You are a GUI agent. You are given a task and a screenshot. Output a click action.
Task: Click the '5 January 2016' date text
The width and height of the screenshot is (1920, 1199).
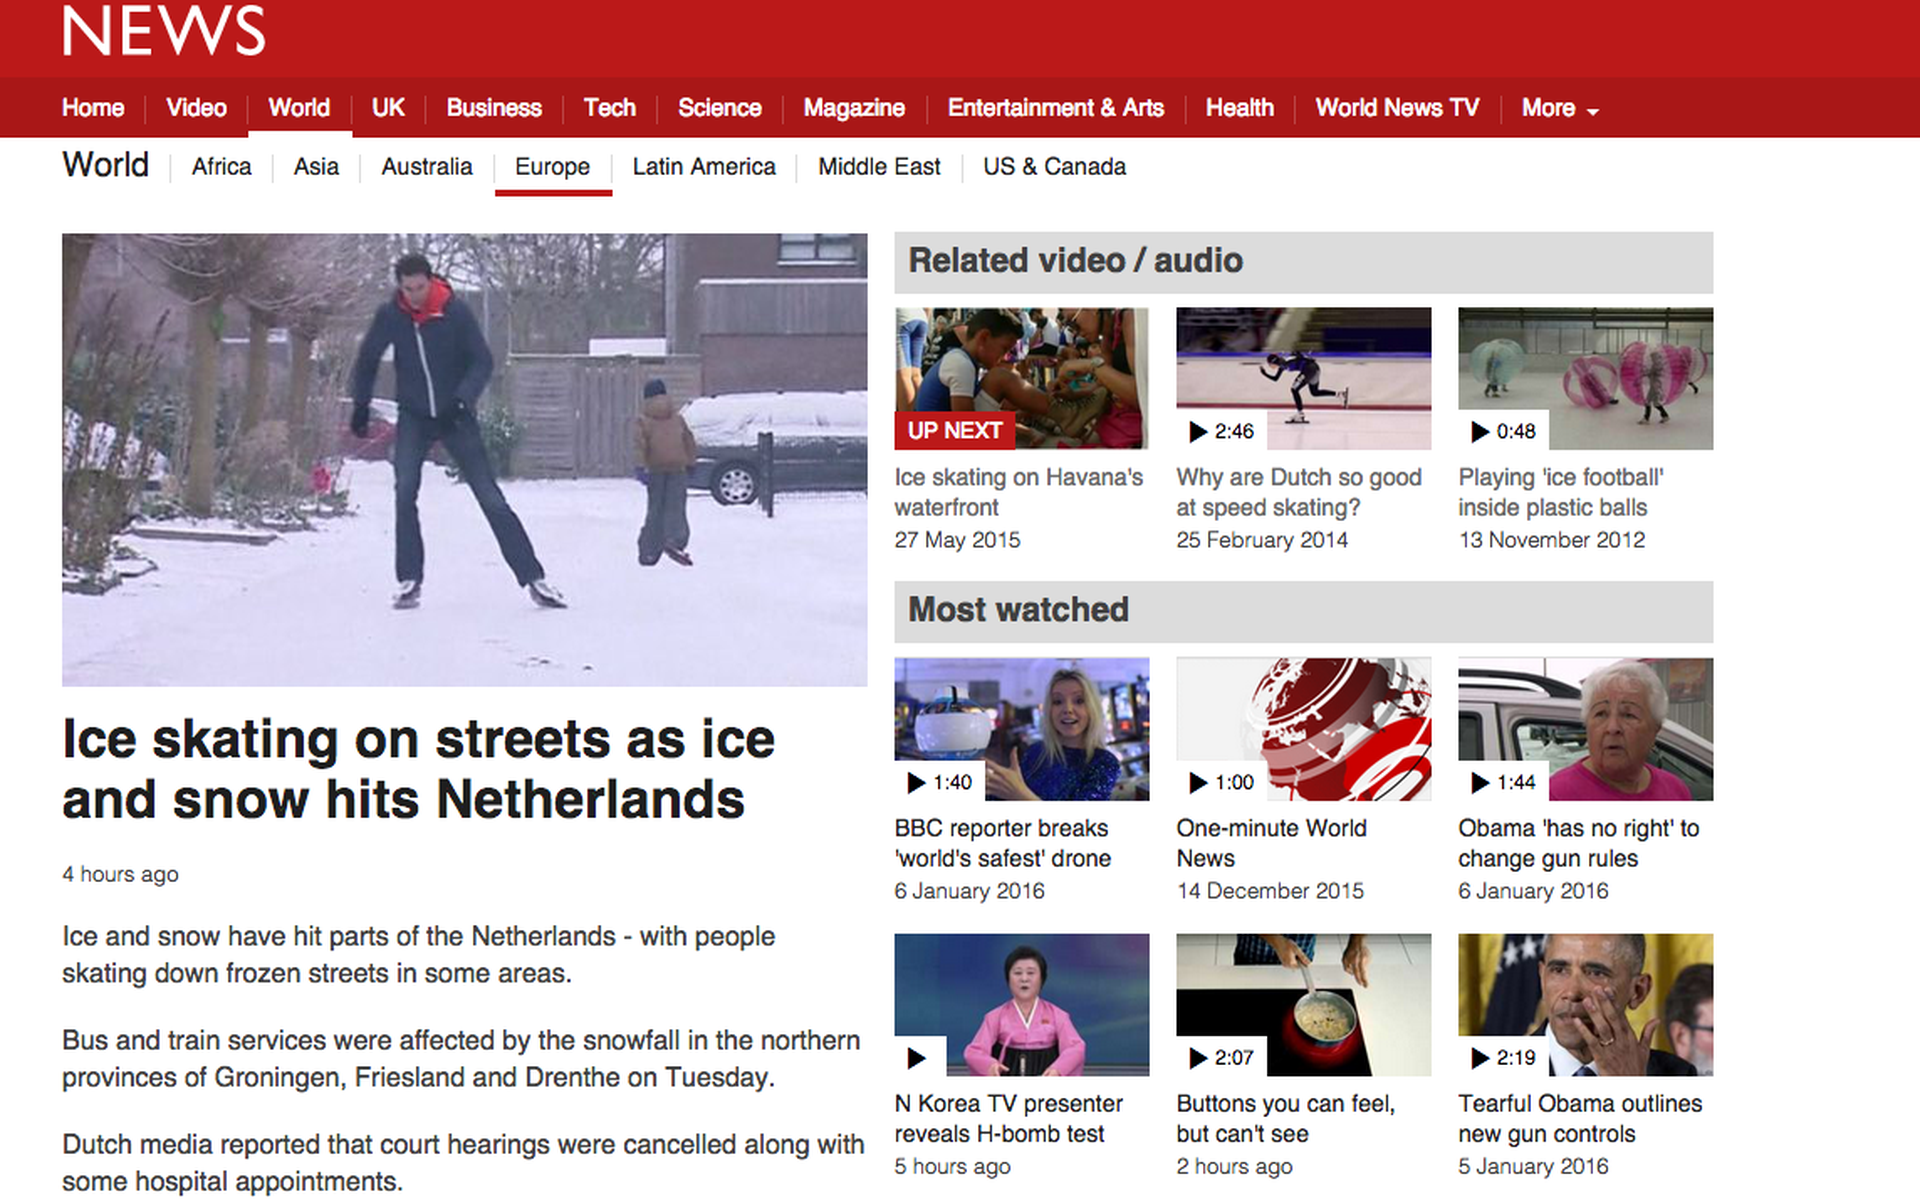[1534, 1166]
